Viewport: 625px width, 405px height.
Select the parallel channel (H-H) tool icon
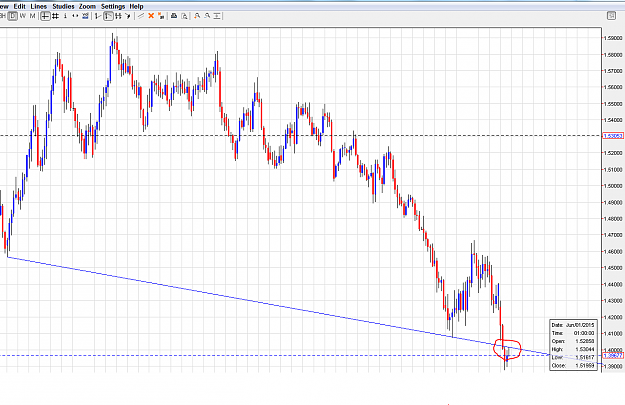pos(118,16)
